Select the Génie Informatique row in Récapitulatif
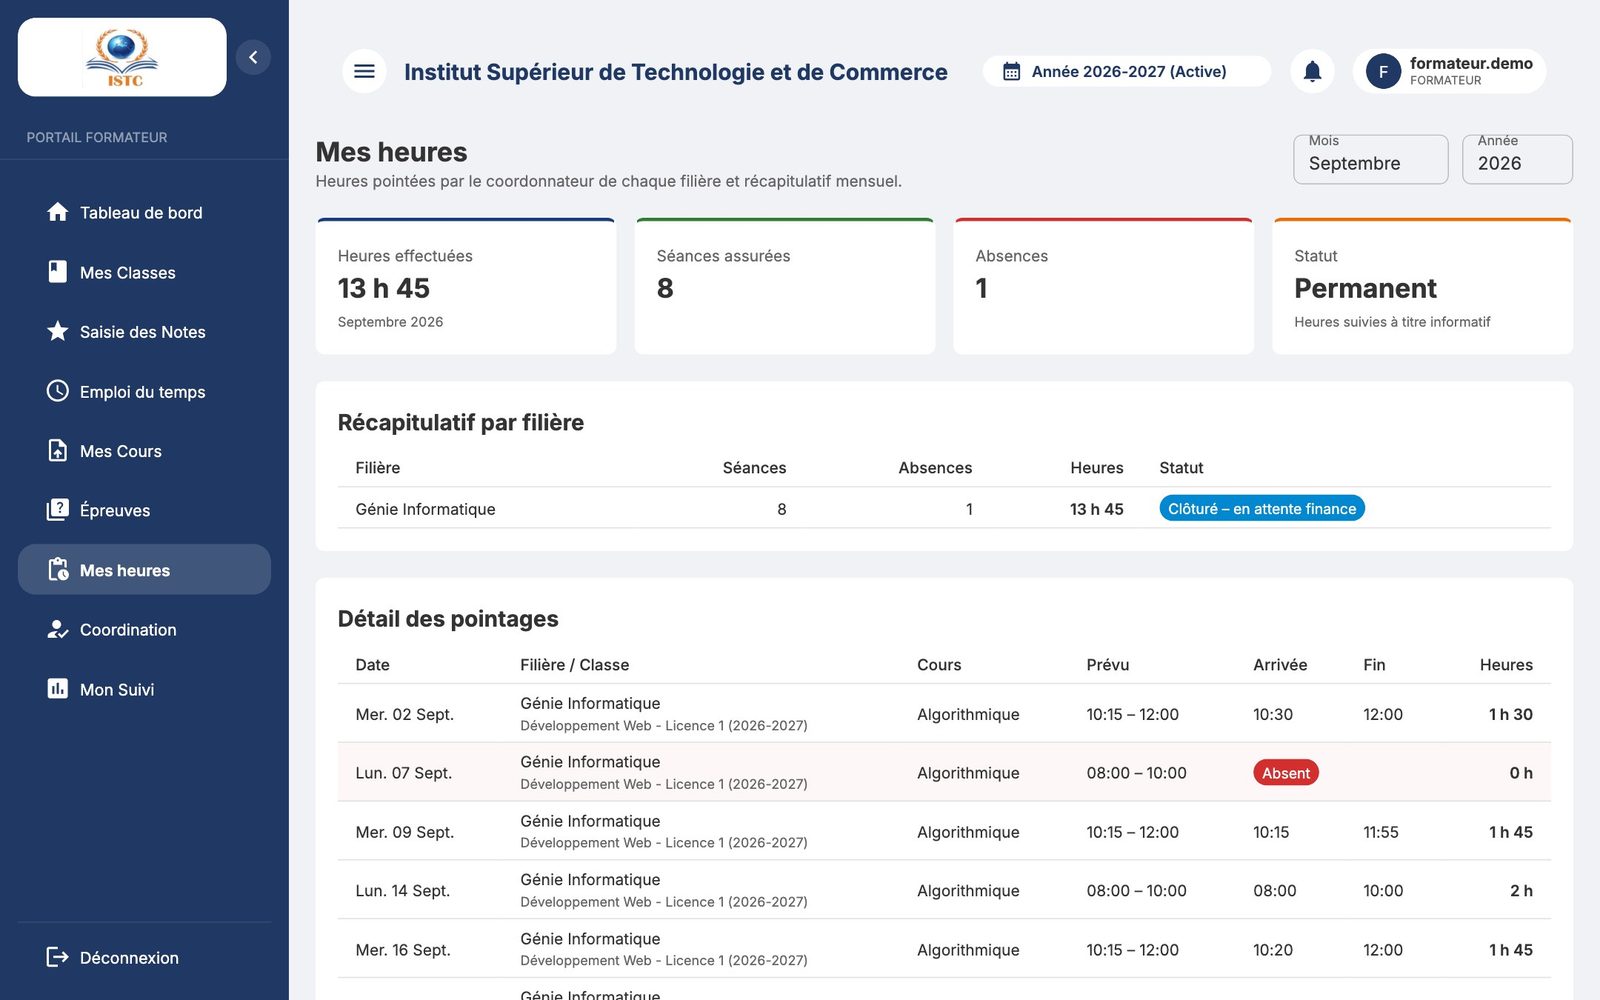 coord(944,508)
